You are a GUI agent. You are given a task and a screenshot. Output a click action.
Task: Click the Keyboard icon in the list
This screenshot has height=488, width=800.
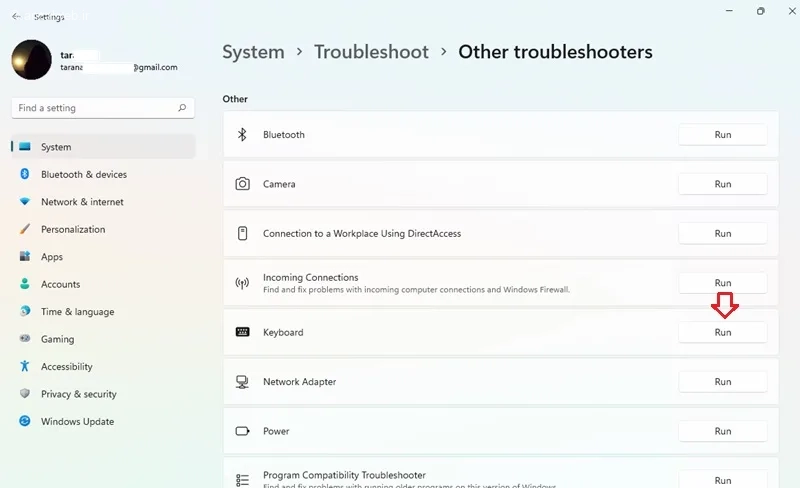(242, 332)
